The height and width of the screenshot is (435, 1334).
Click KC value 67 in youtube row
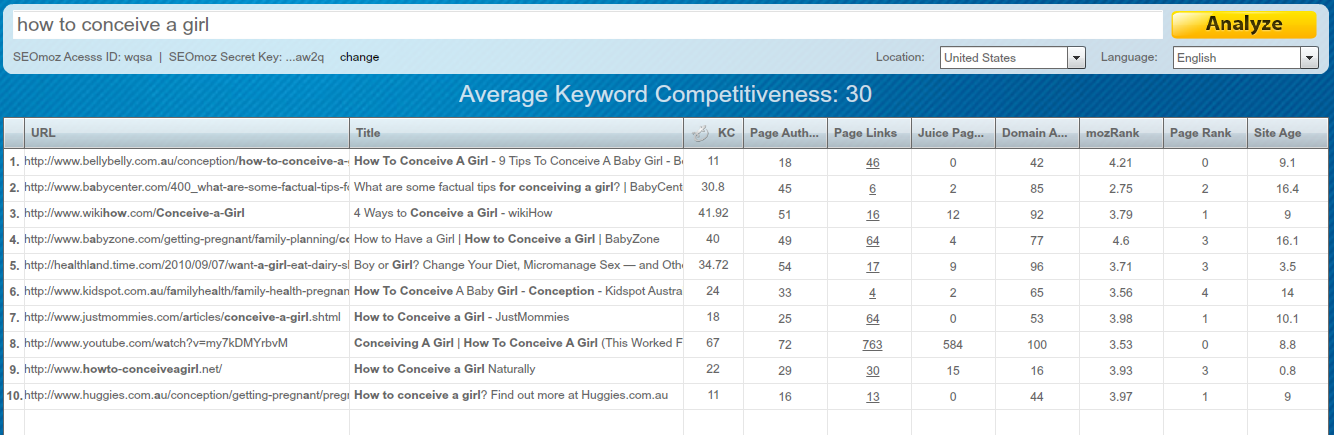click(713, 343)
